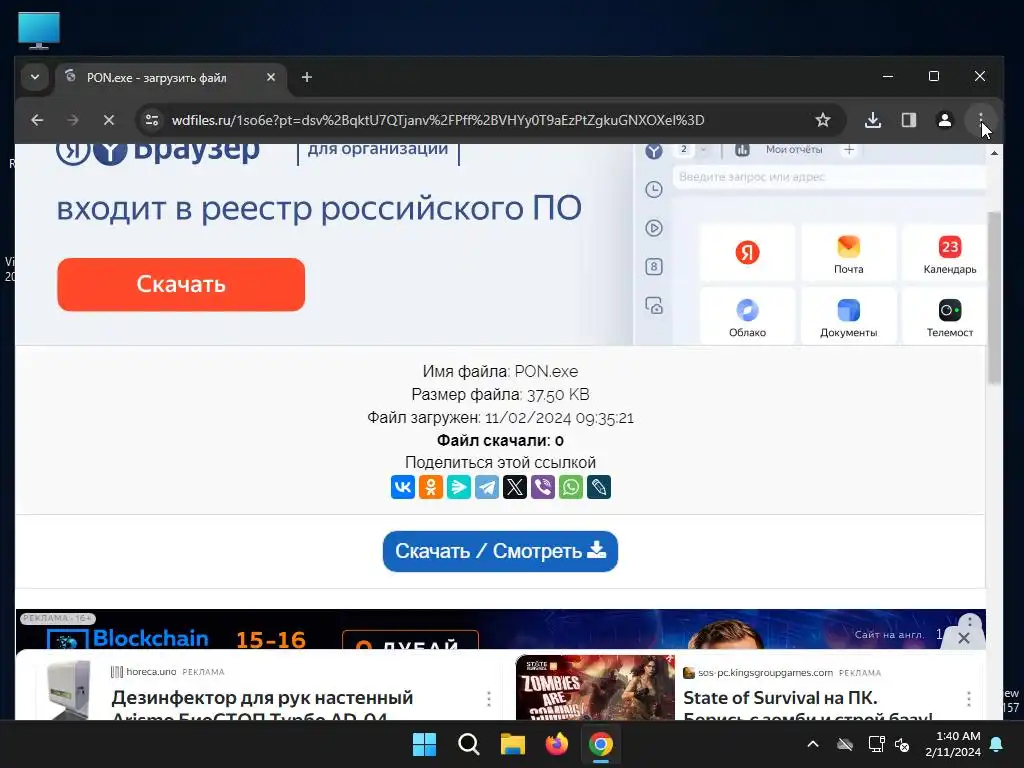Click the Zombies game ad thumbnail

(x=595, y=688)
